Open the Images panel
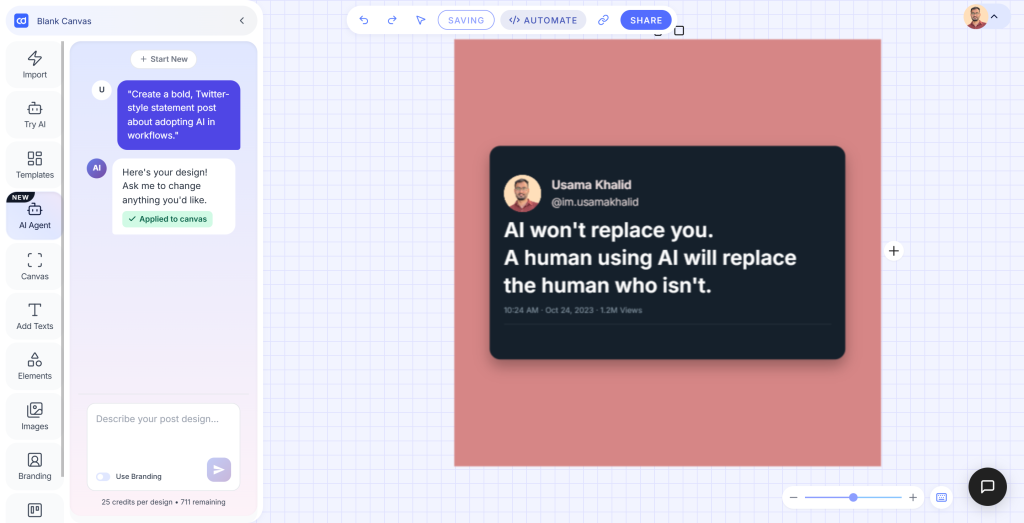1024x523 pixels. pos(35,417)
